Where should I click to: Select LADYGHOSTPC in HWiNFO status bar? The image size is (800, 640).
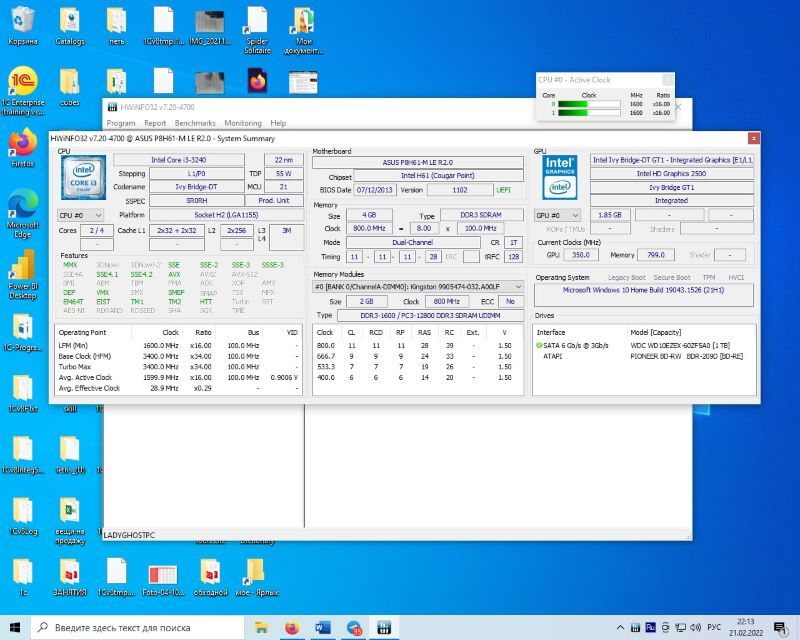click(129, 535)
